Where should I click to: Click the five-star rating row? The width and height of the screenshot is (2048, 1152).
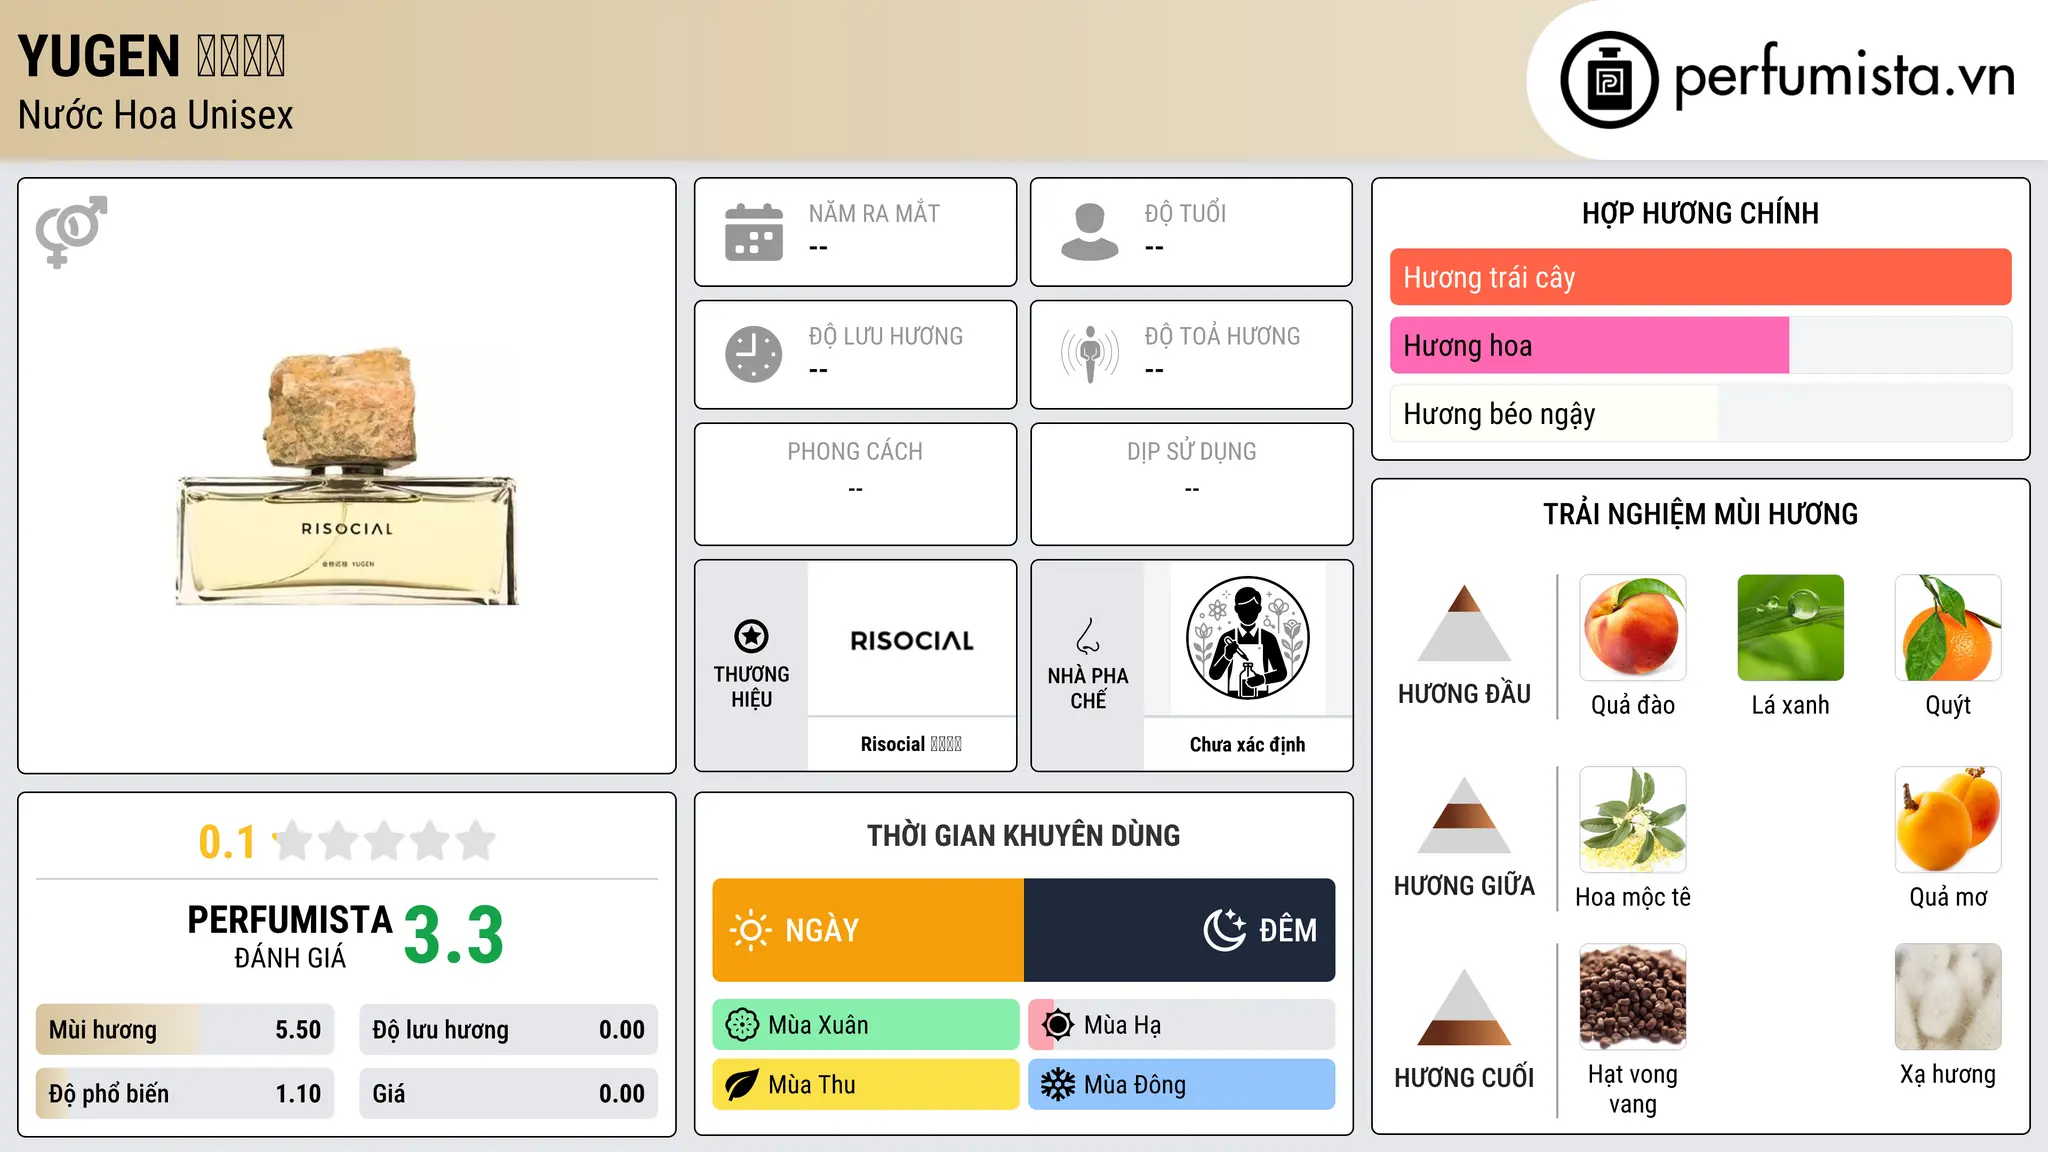pos(385,841)
